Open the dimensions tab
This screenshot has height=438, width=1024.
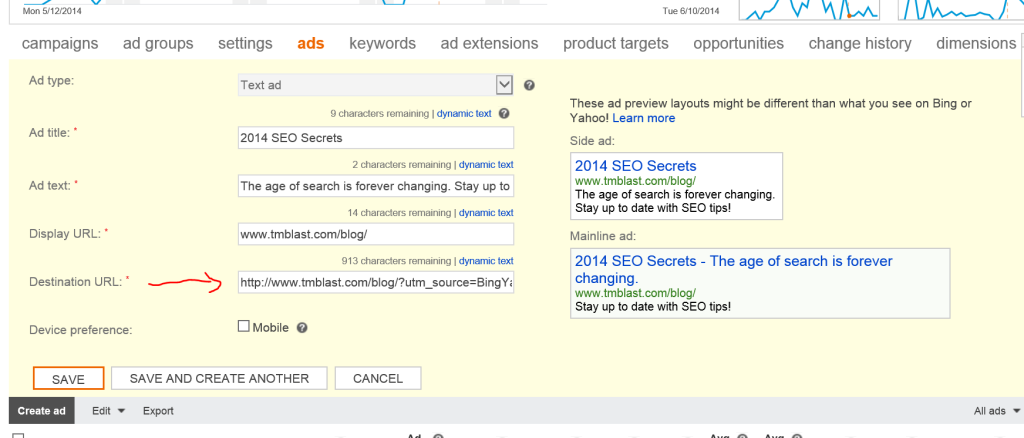click(976, 44)
